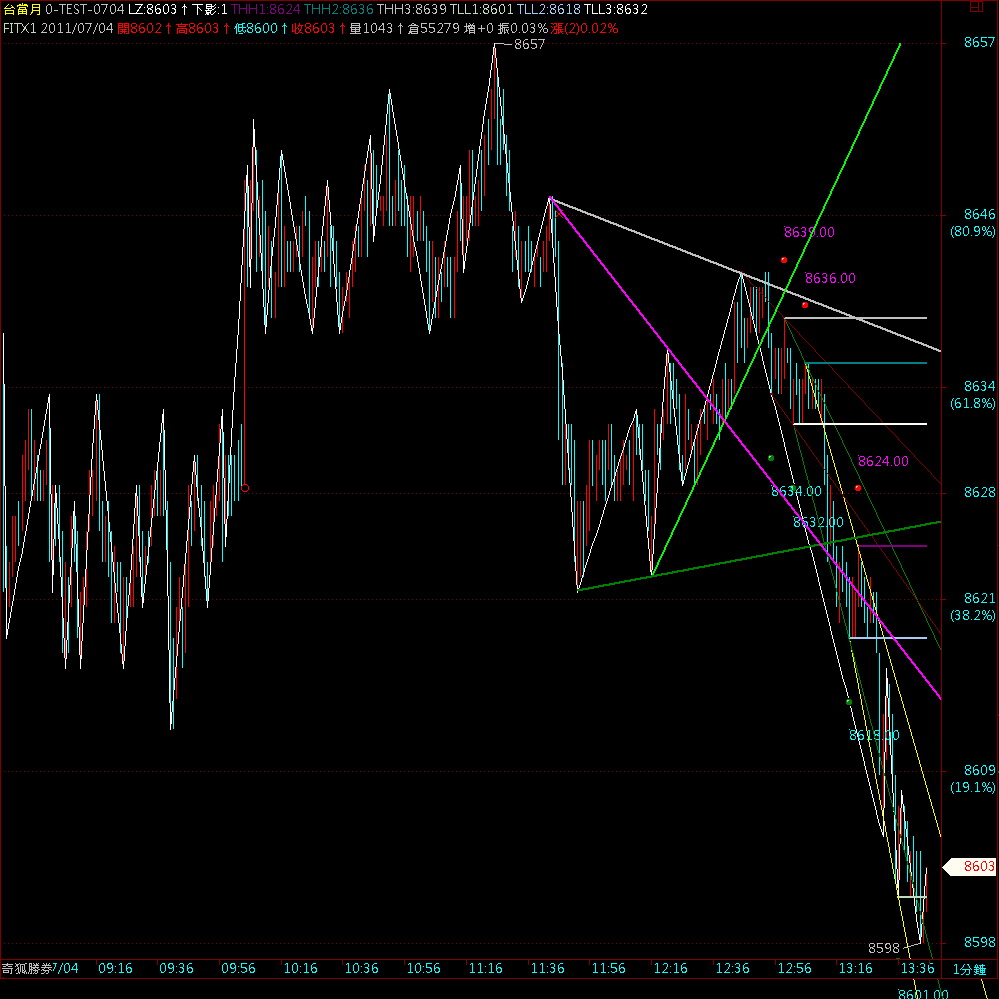Click the panel layout icon at top-right

pyautogui.click(x=977, y=9)
